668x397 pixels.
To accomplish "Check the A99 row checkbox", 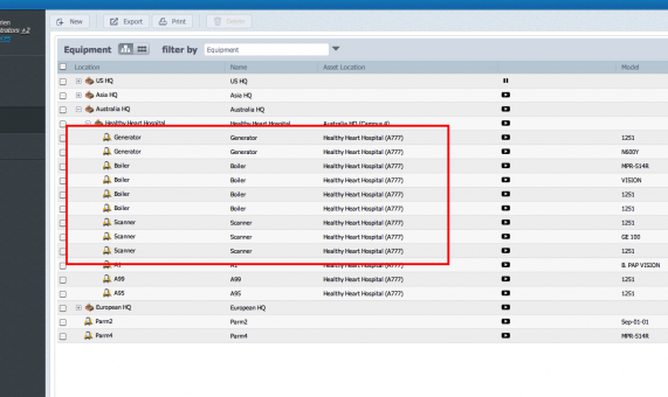I will (63, 279).
